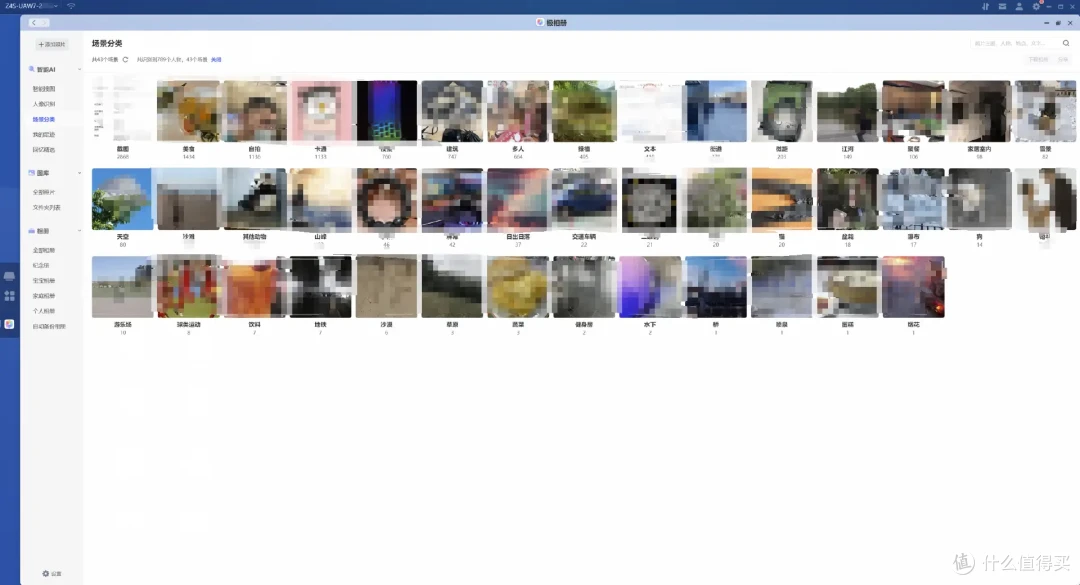Select 人像识别 in the sidebar
The width and height of the screenshot is (1080, 585).
coord(44,104)
